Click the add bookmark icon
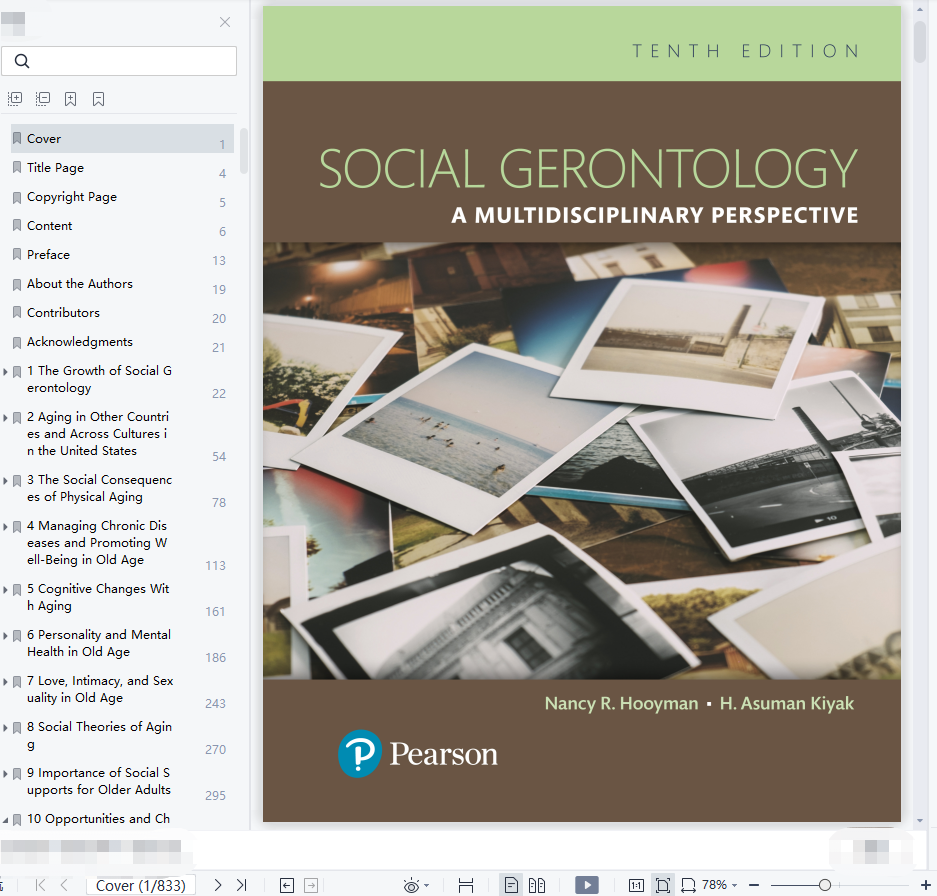The height and width of the screenshot is (896, 937). click(x=71, y=99)
